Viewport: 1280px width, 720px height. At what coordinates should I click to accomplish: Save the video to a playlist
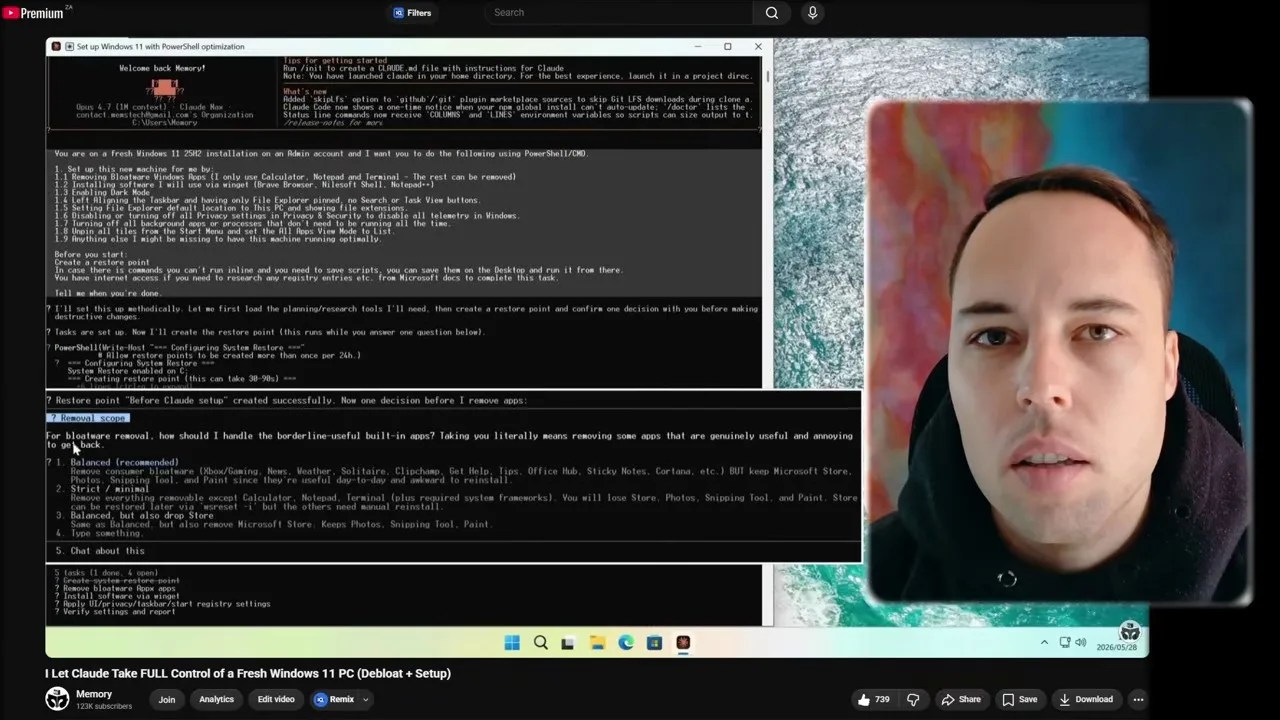(1019, 700)
